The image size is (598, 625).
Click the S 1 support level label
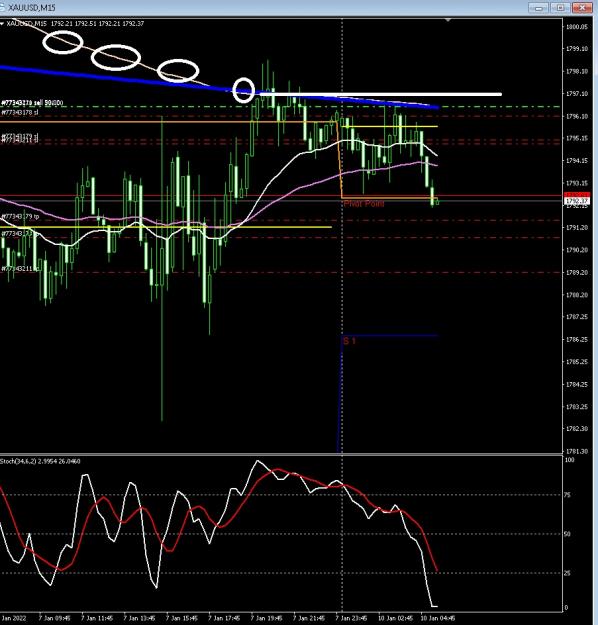click(349, 341)
